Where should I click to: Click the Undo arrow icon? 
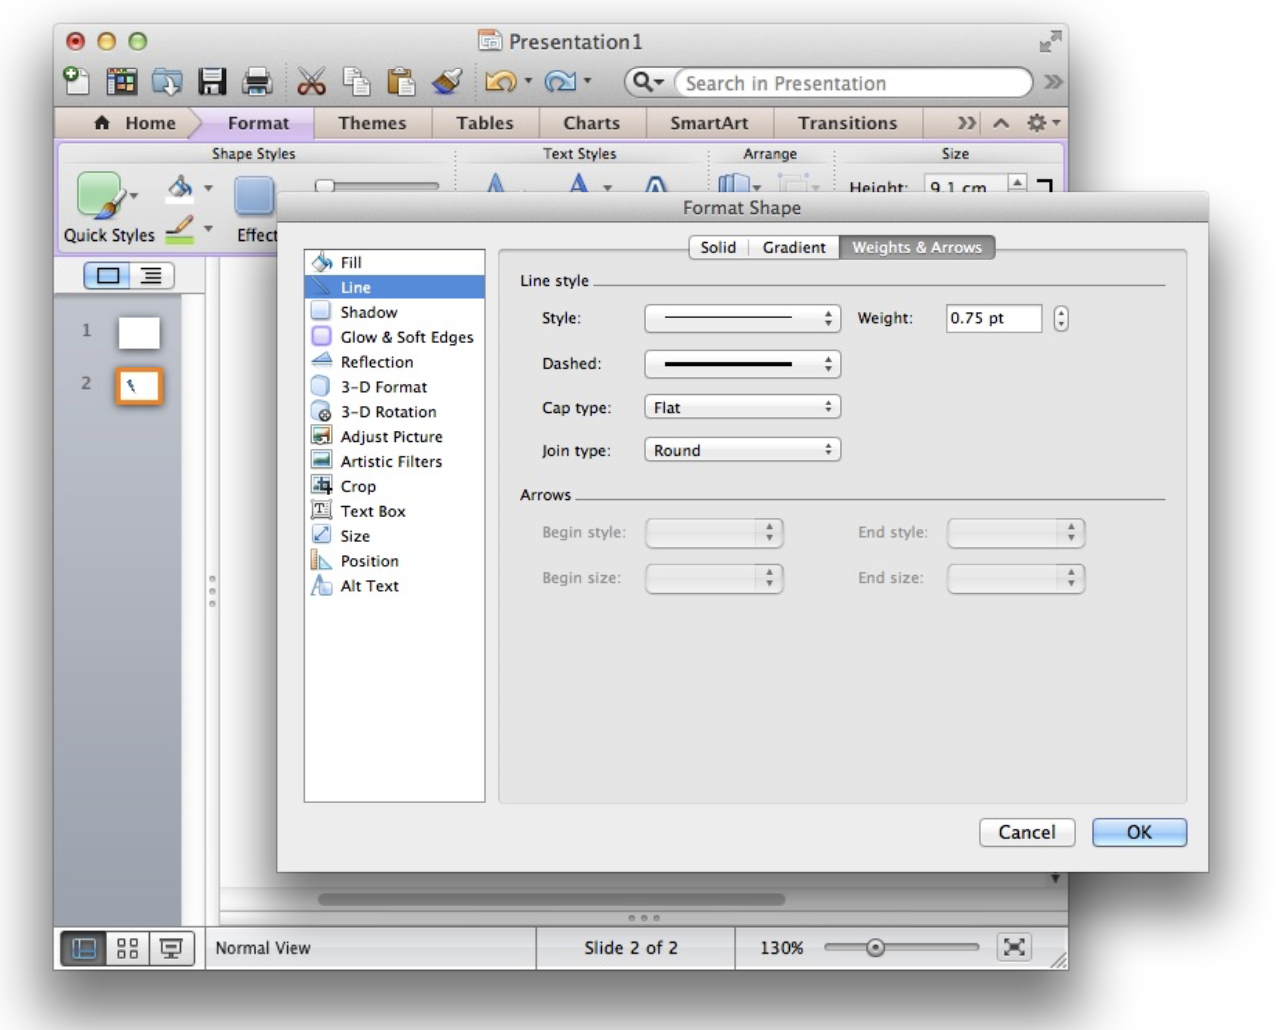tap(499, 82)
